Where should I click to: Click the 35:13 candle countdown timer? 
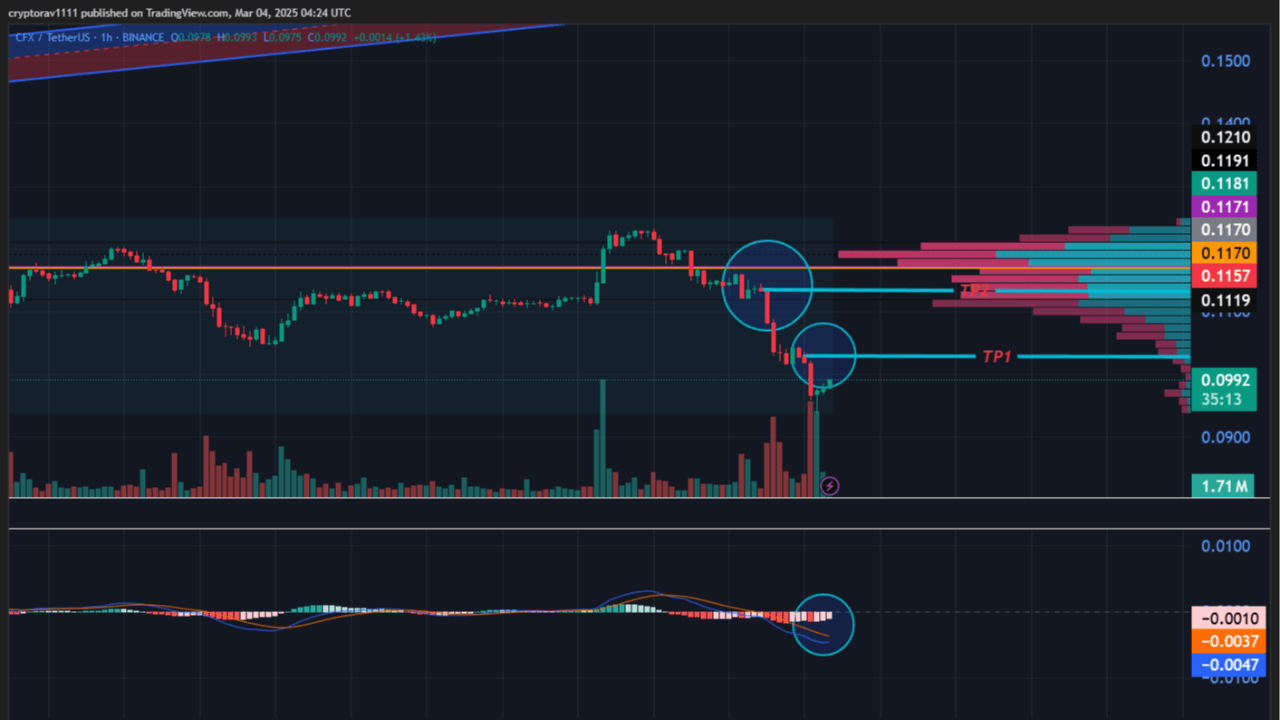click(1224, 397)
